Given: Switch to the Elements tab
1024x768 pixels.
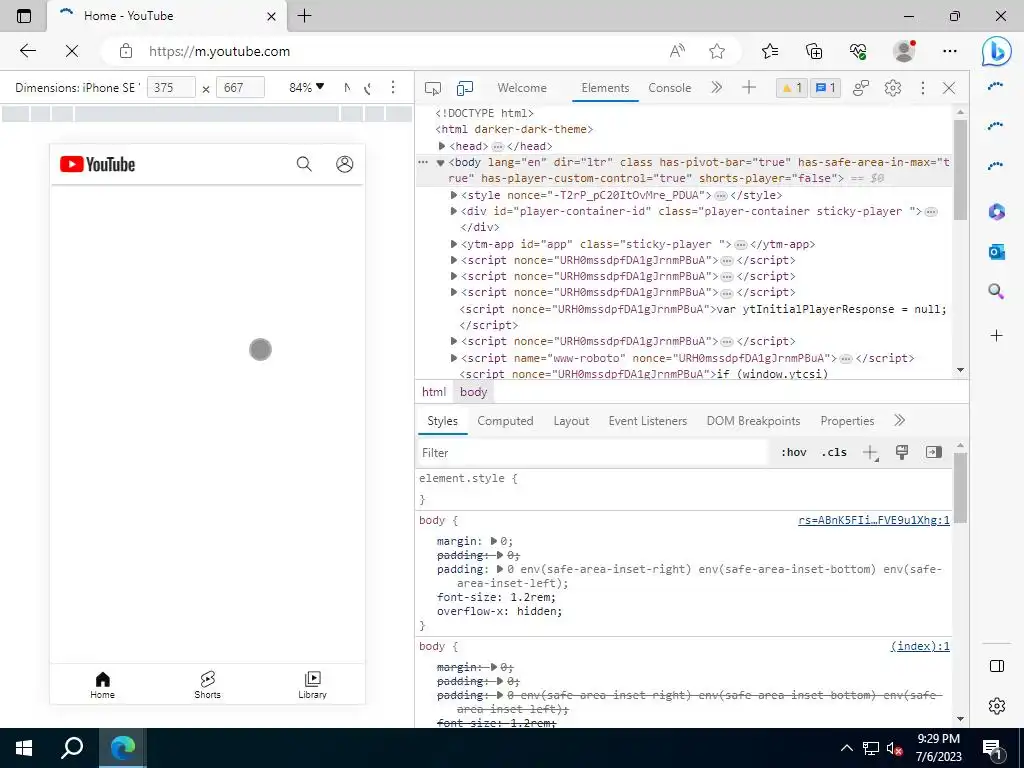Looking at the screenshot, I should 605,88.
